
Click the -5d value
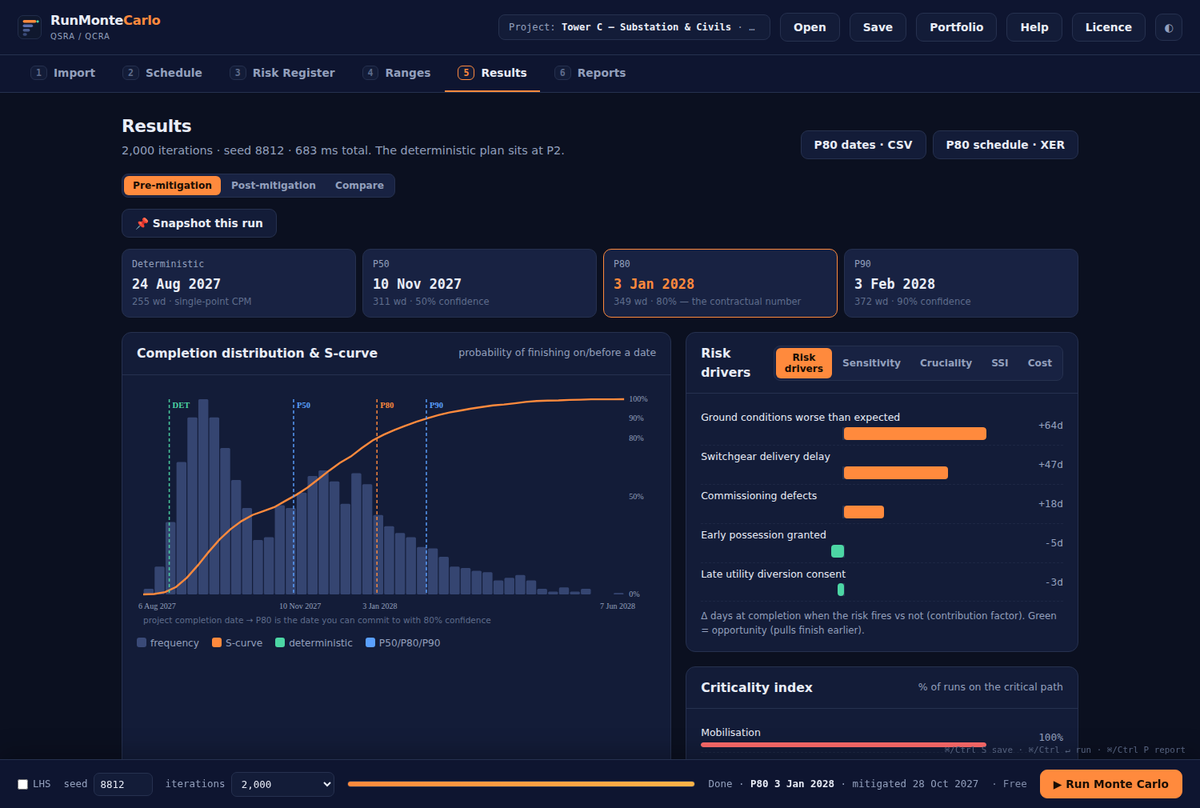tap(1054, 543)
